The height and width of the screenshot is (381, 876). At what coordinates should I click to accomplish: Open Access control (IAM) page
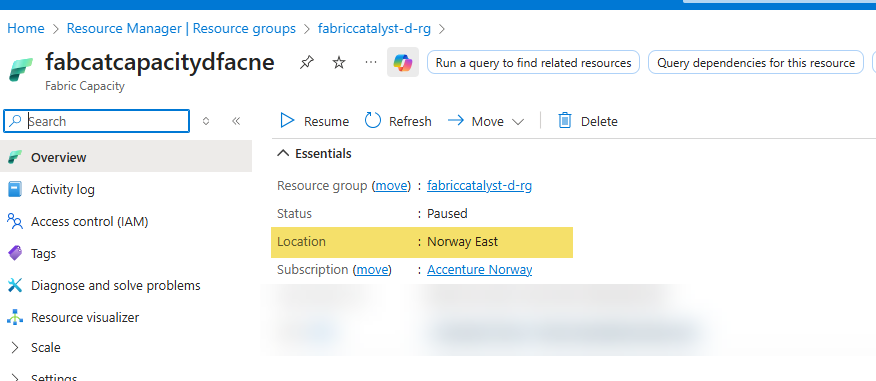pos(126,221)
